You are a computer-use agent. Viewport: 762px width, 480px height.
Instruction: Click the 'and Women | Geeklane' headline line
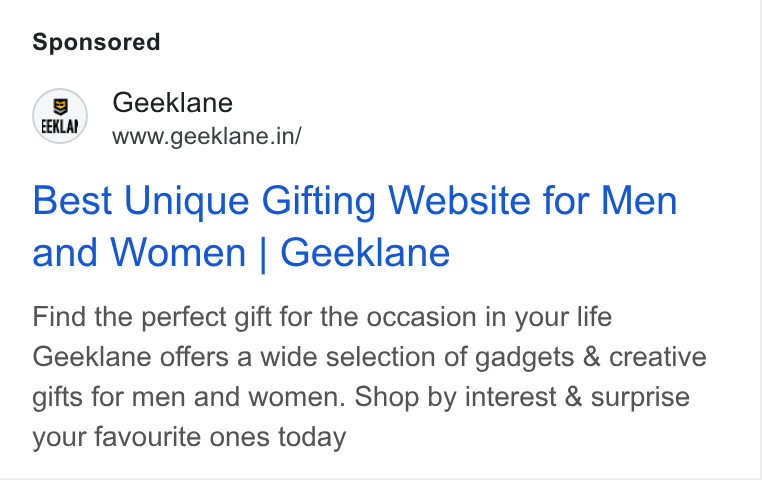tap(241, 253)
